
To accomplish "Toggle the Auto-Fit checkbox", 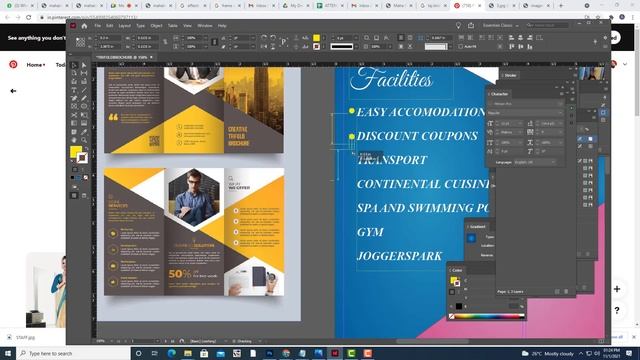I will 460,47.
